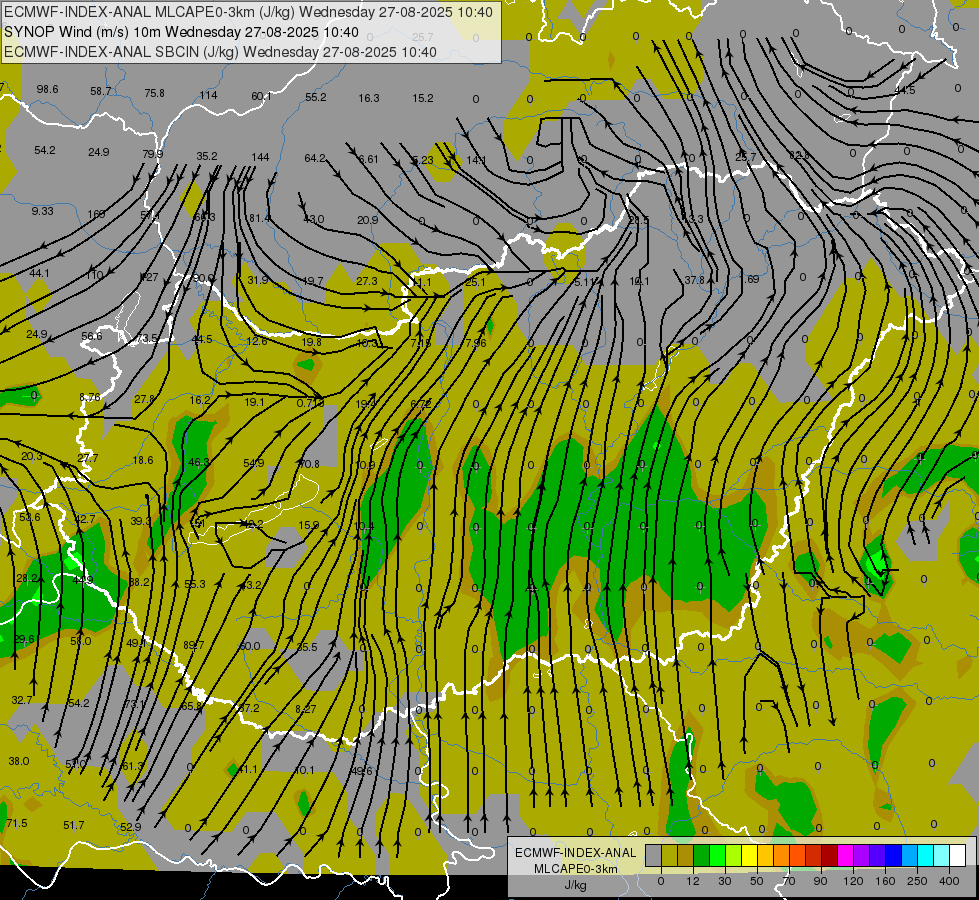Click the SYNOP Wind 10m title line
This screenshot has height=900, width=979.
181,32
